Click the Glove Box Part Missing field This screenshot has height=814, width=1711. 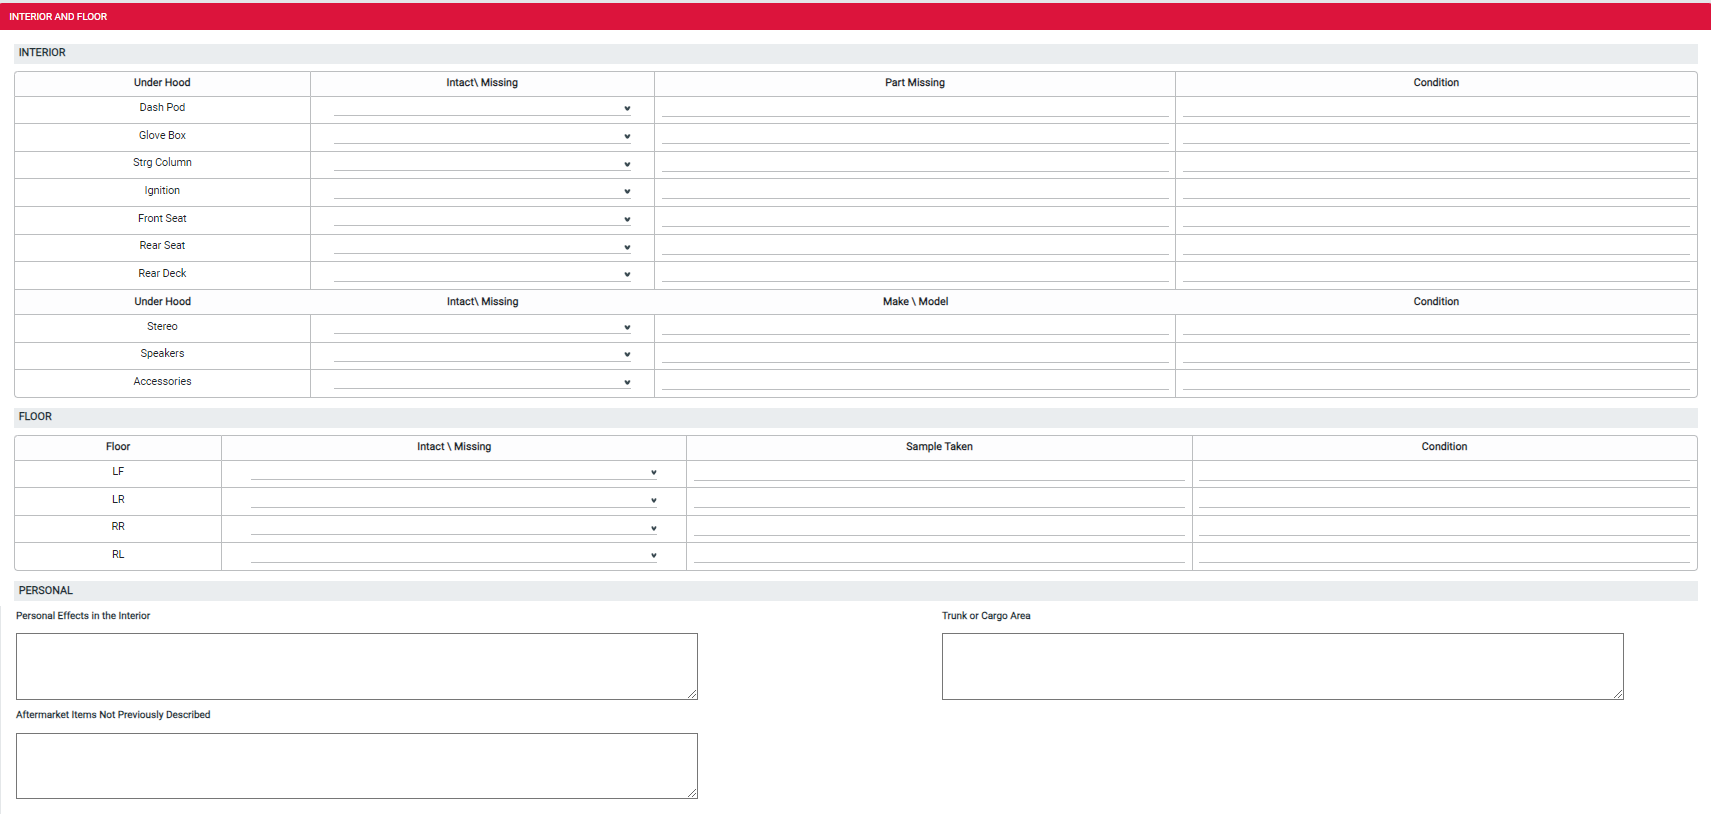click(915, 136)
